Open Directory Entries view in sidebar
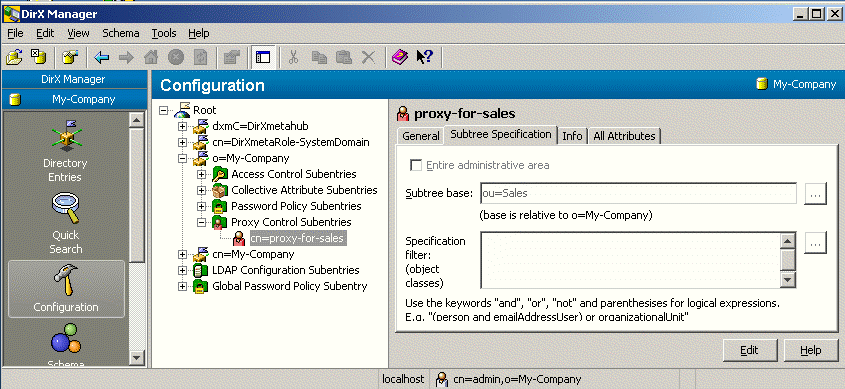Viewport: 845px width, 389px height. (65, 151)
